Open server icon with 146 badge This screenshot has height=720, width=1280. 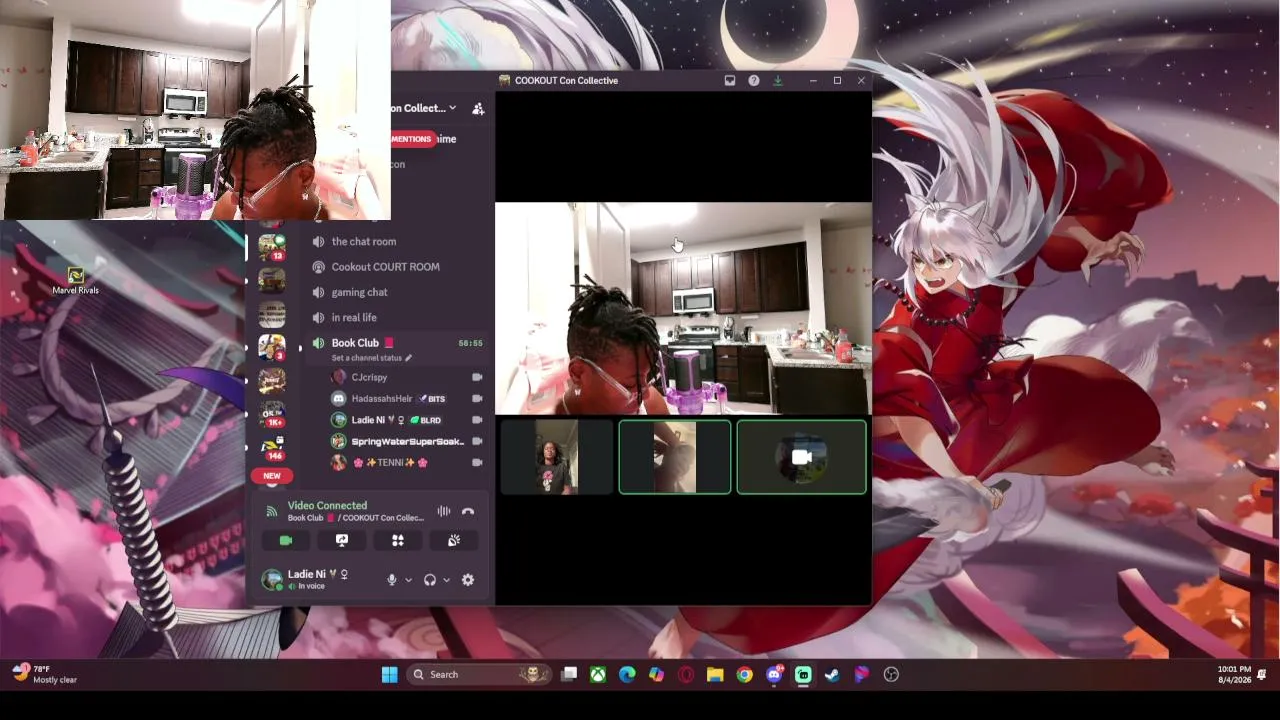coord(272,447)
